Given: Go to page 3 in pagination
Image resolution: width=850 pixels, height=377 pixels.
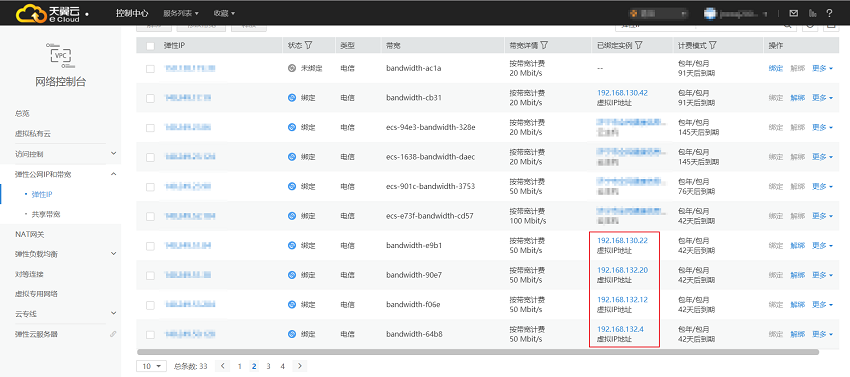Looking at the screenshot, I should click(268, 366).
